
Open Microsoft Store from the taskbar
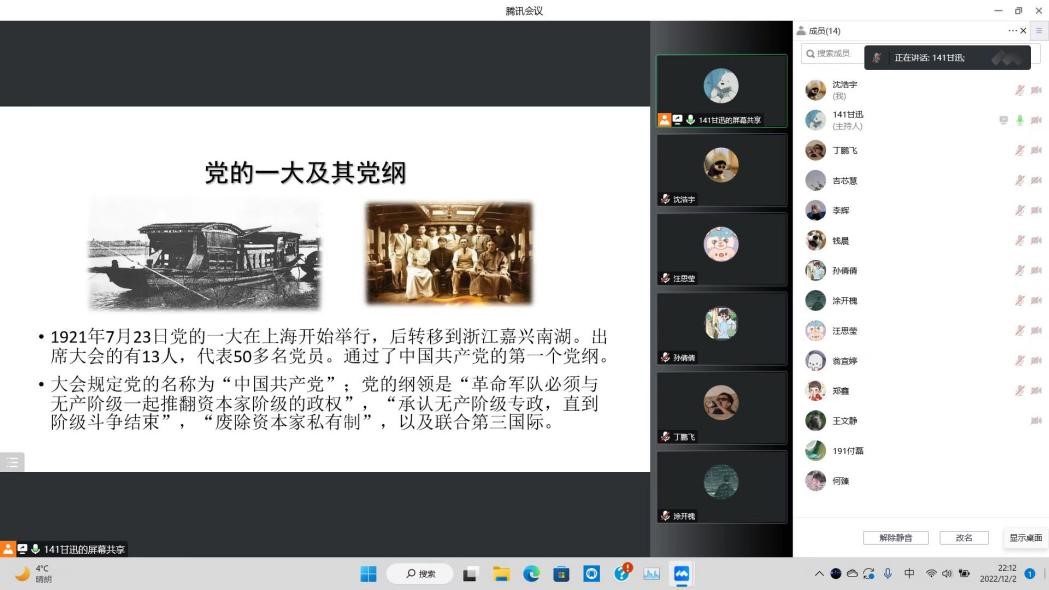click(561, 574)
